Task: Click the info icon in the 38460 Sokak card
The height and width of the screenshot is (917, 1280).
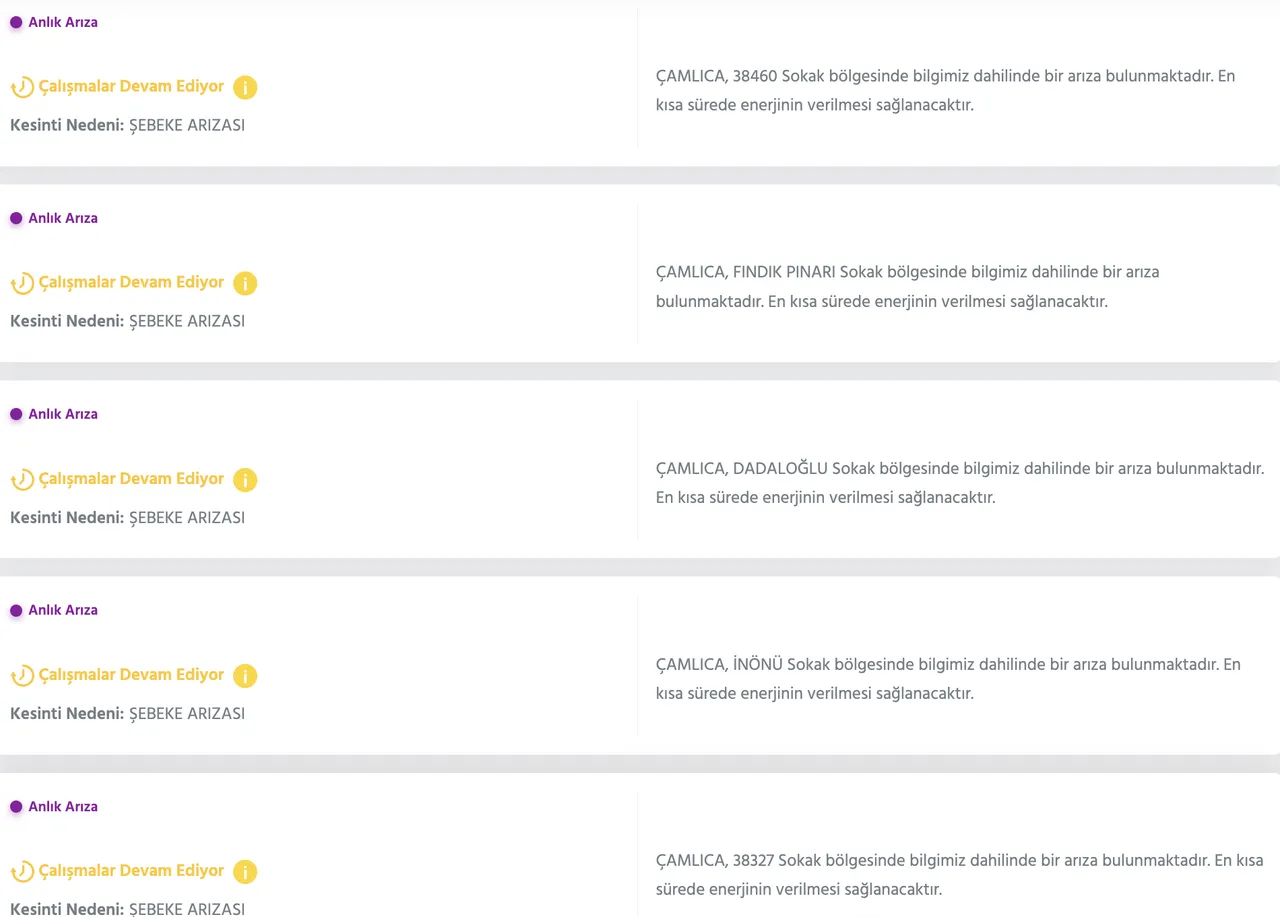Action: coord(245,87)
